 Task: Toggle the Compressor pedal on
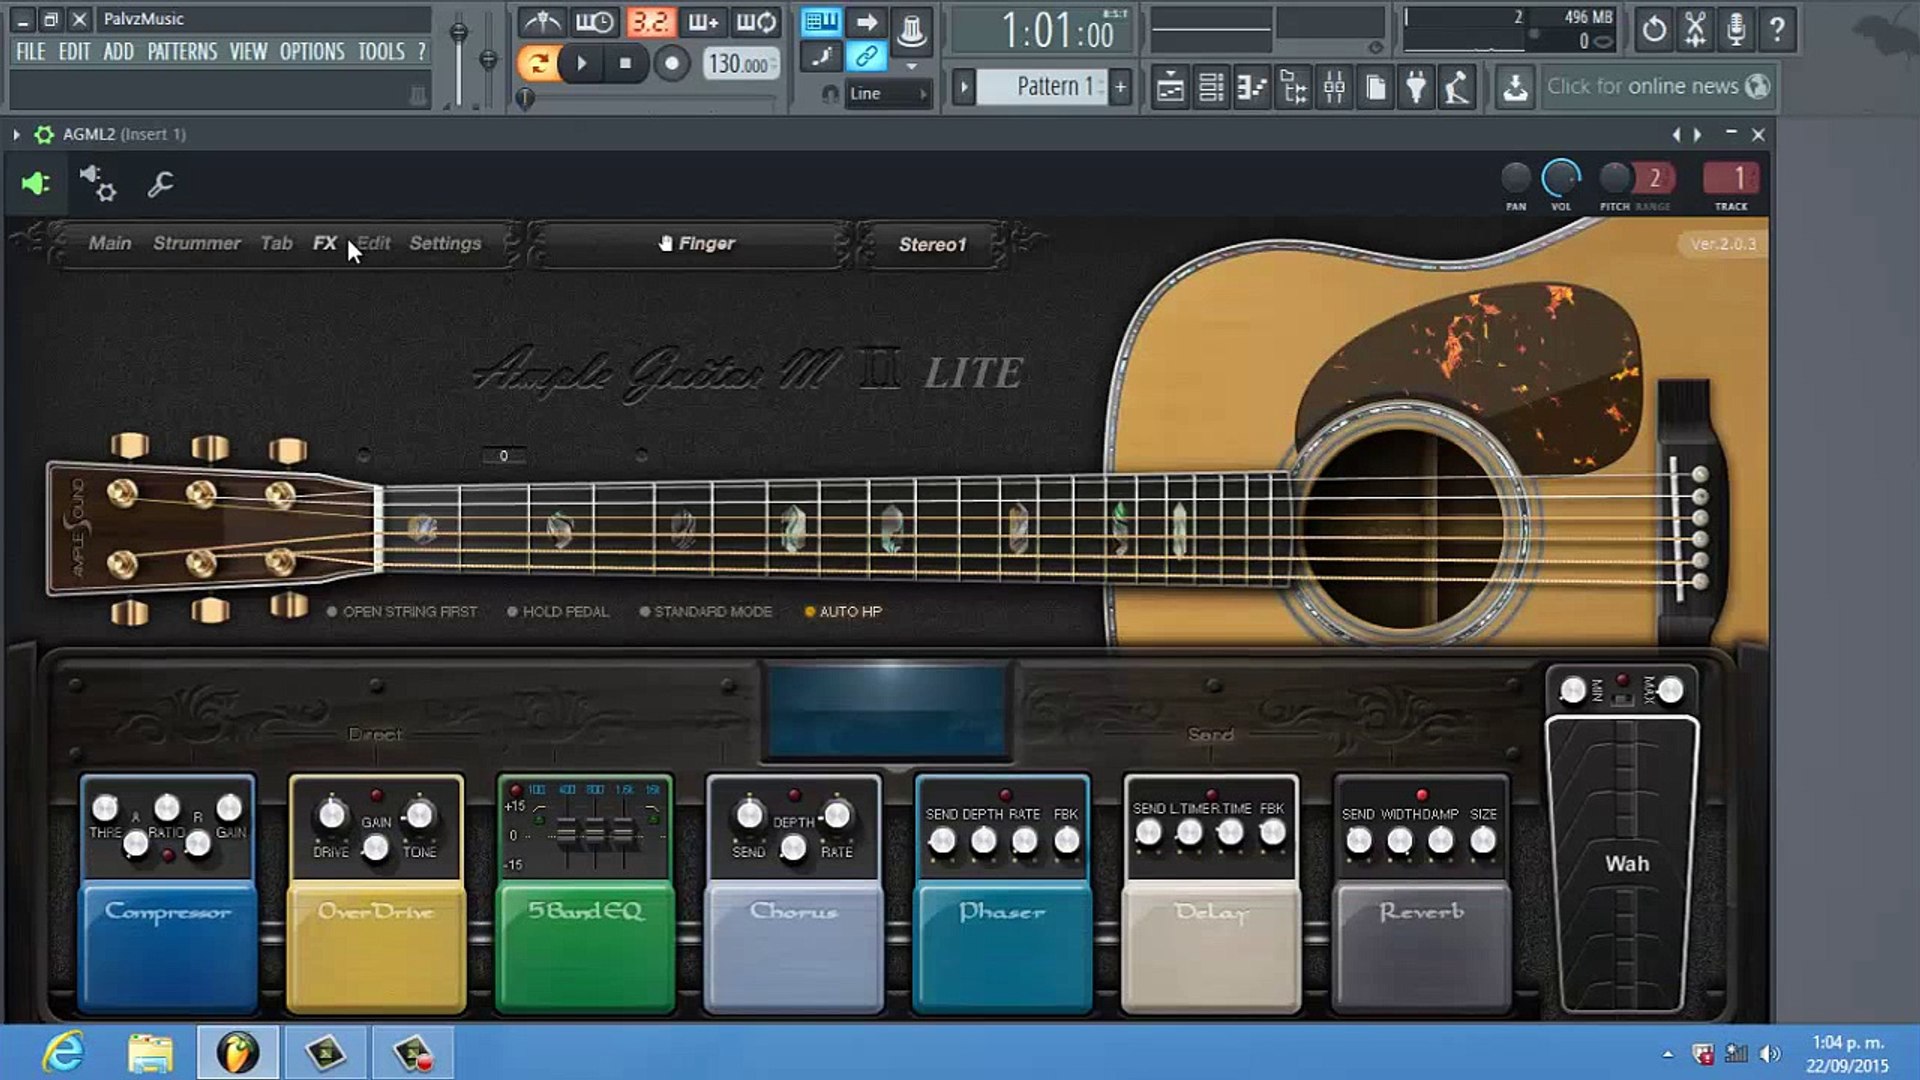click(168, 946)
